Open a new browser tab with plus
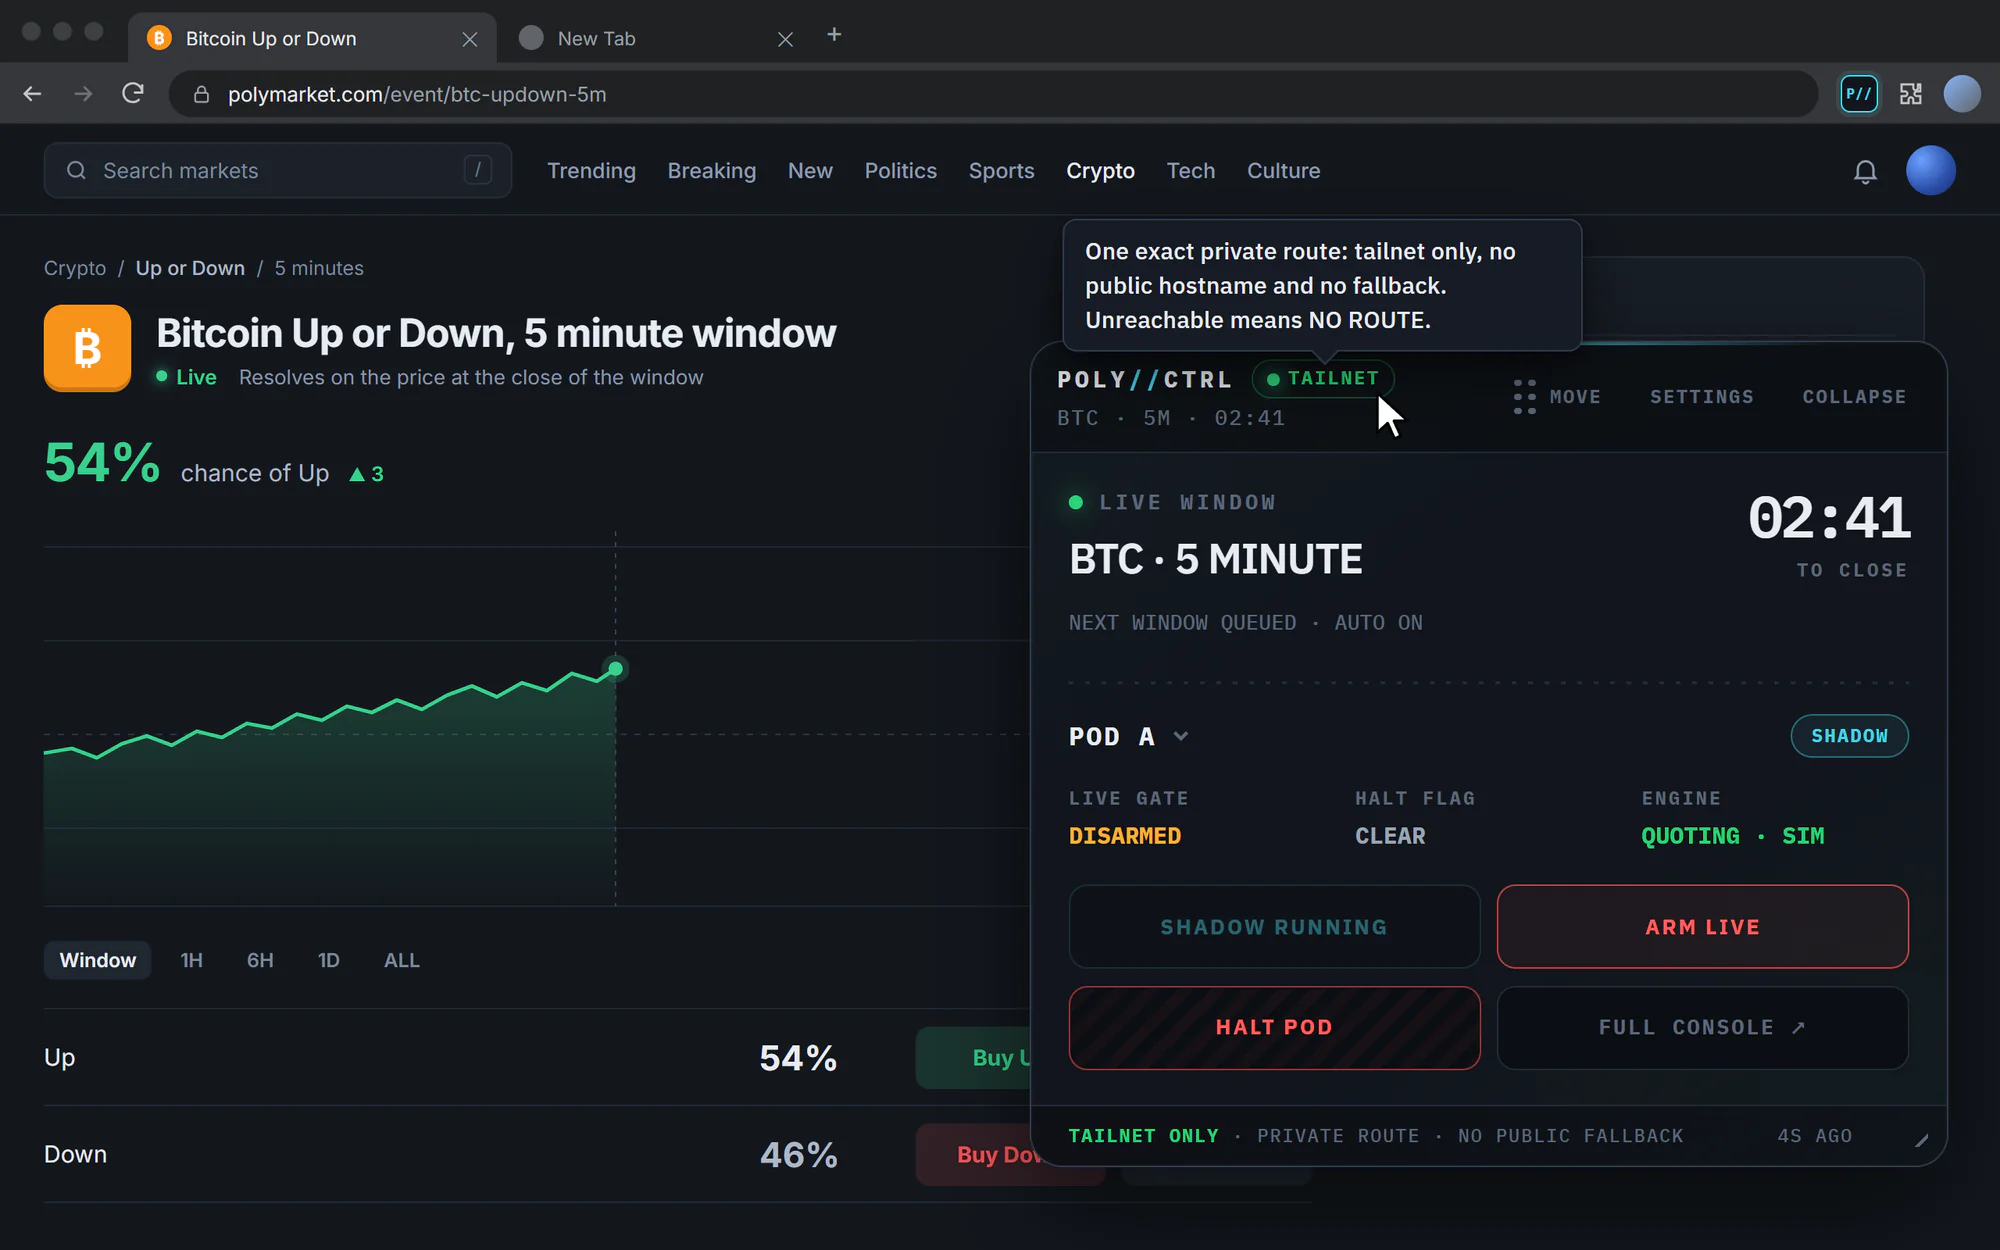This screenshot has height=1250, width=2000. point(834,35)
